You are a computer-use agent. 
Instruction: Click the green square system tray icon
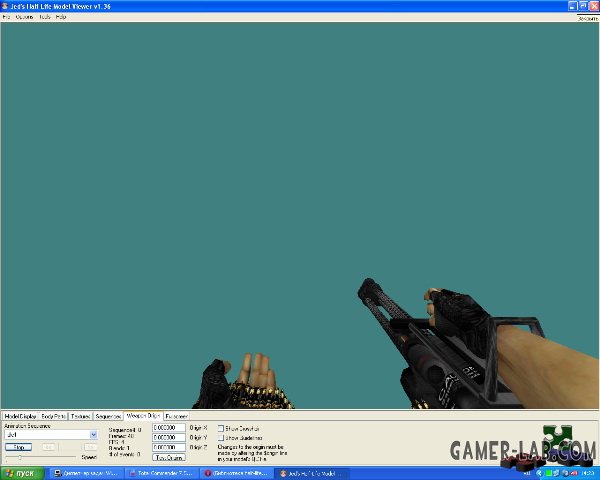click(549, 474)
